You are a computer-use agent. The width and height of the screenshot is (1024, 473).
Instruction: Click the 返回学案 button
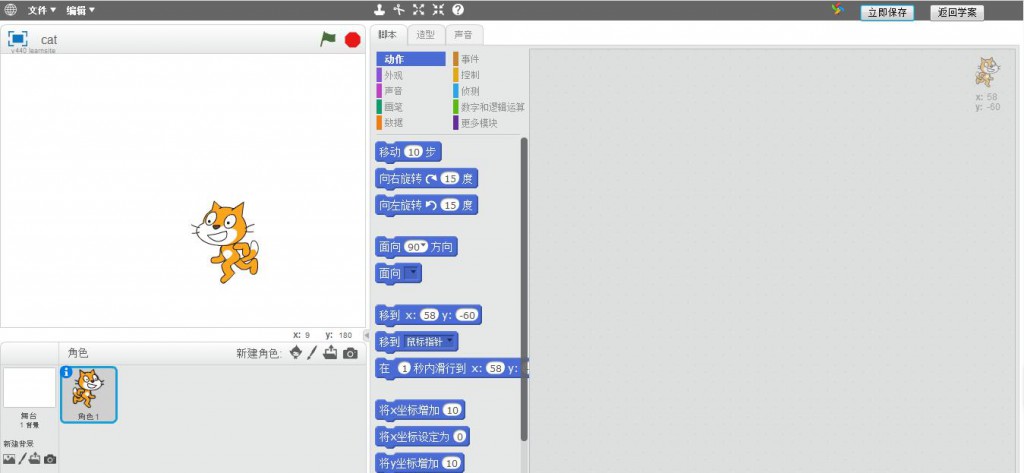(957, 12)
